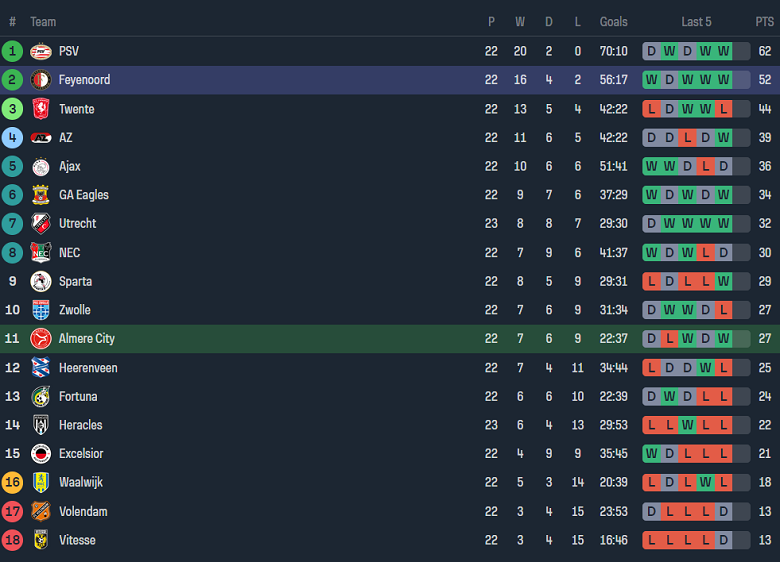Click the Vitesse club crest icon
The width and height of the screenshot is (780, 562).
click(x=41, y=540)
